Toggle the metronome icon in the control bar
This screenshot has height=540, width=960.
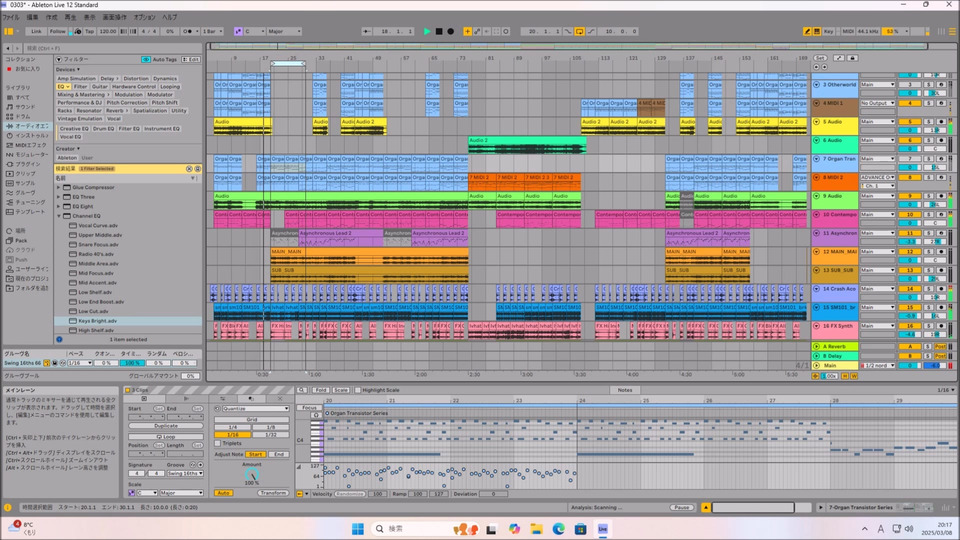[x=189, y=31]
